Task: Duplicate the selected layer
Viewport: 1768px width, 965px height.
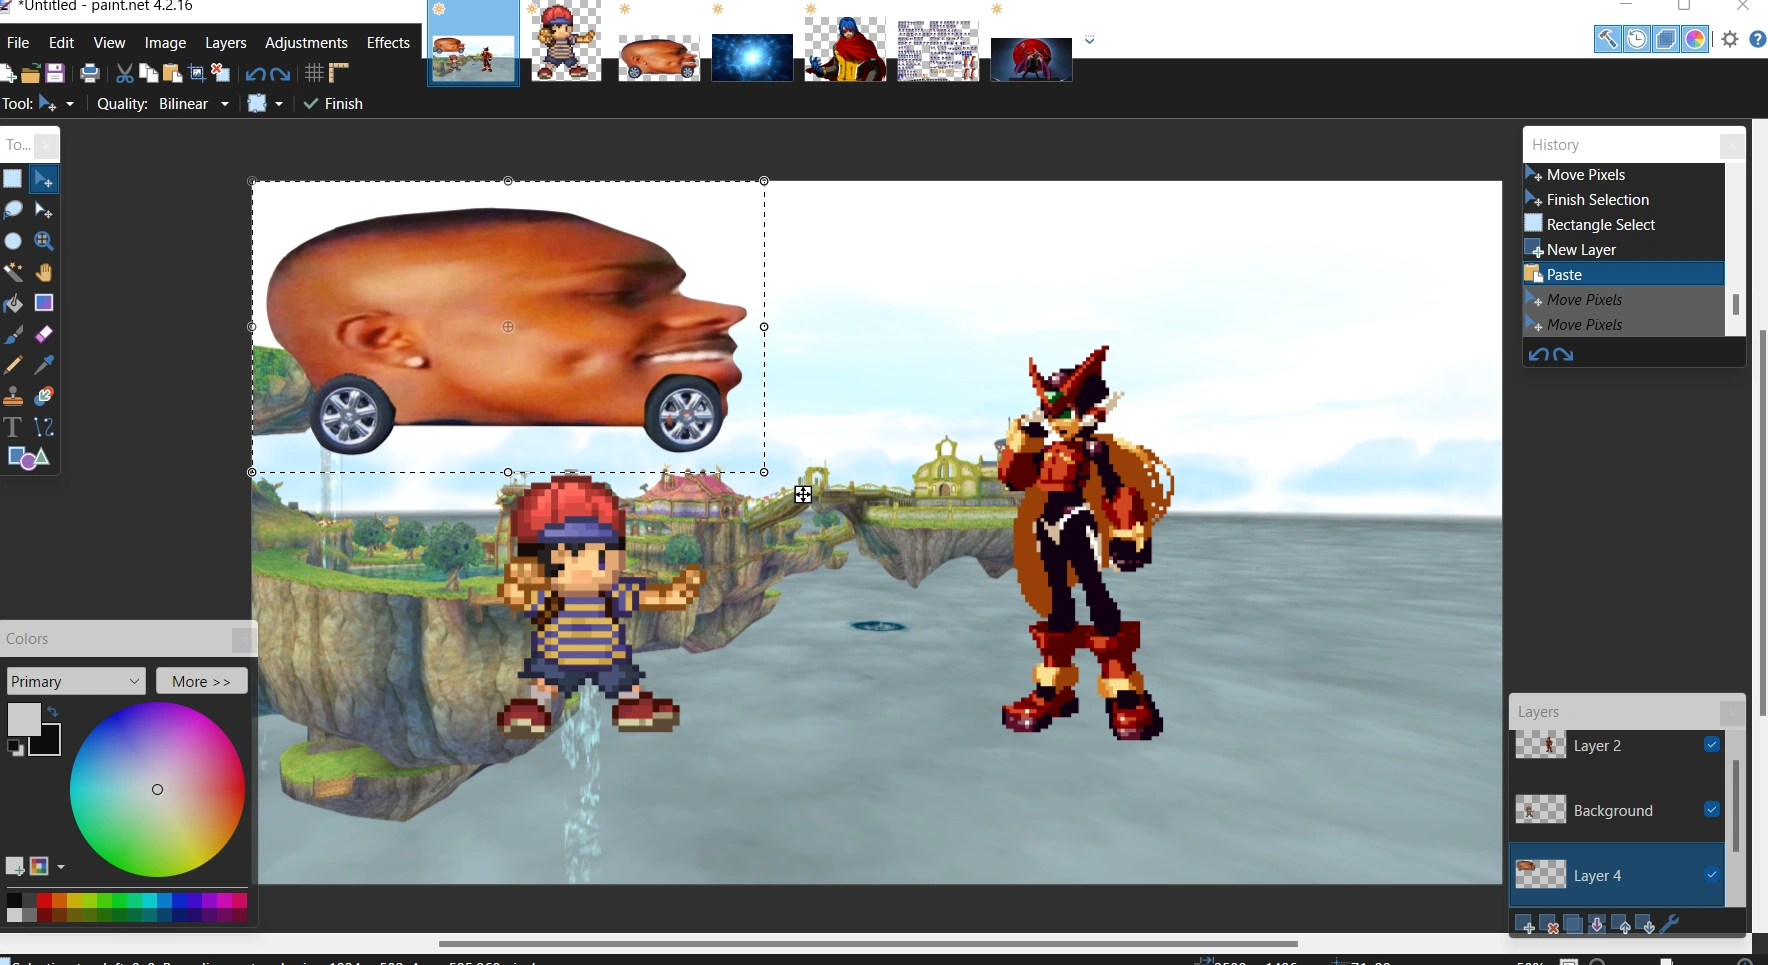Action: point(1574,925)
